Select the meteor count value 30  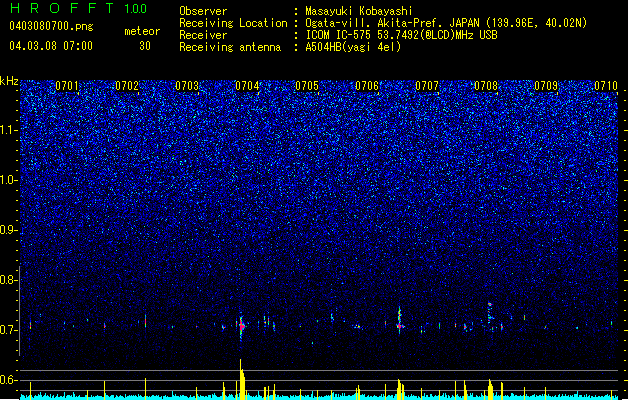[x=145, y=46]
